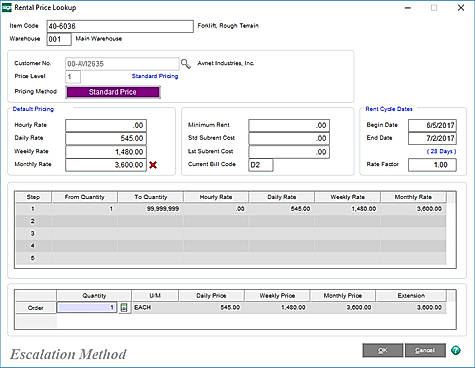Click the Rate Factor field
475x368 pixels.
pos(432,165)
